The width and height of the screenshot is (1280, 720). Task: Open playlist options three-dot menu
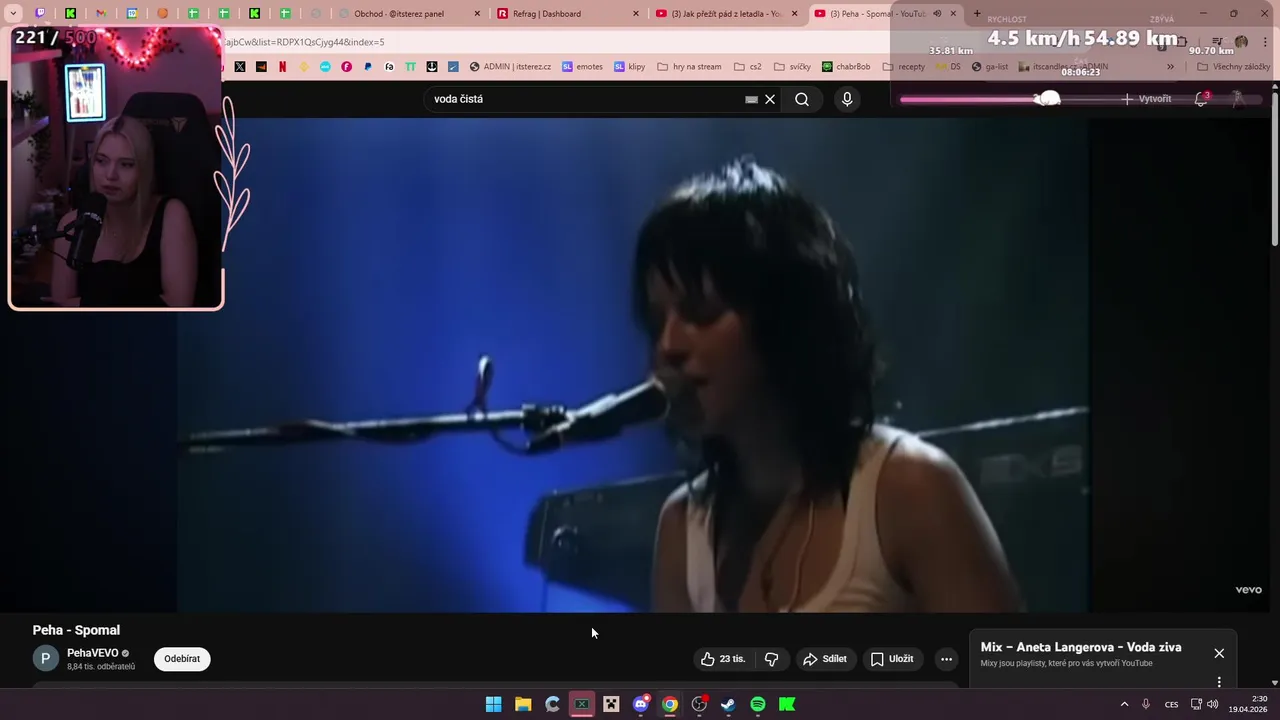(x=1219, y=682)
